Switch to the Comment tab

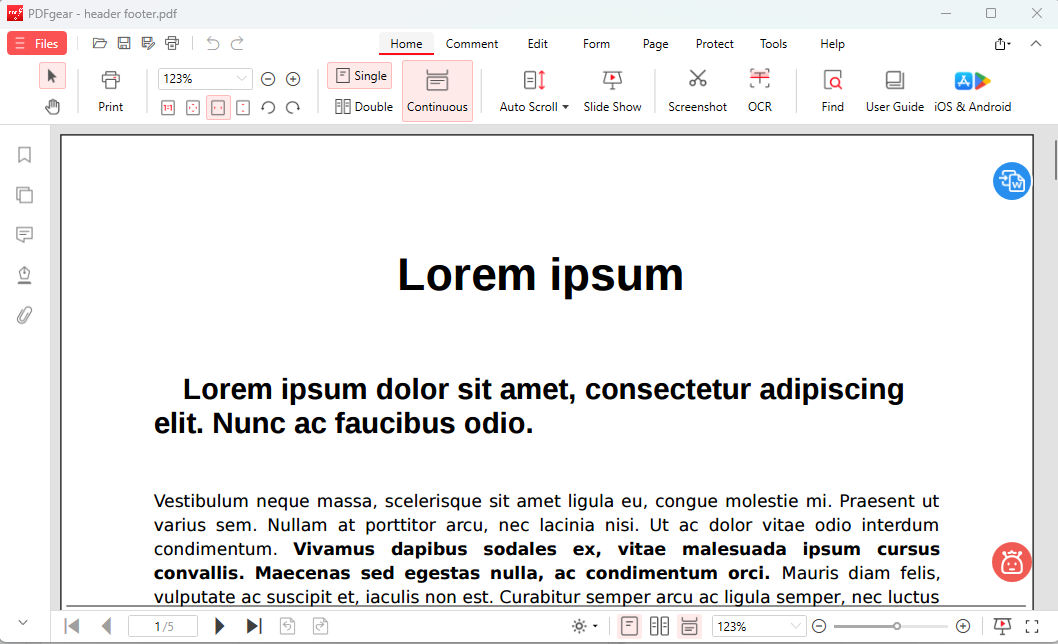coord(472,44)
